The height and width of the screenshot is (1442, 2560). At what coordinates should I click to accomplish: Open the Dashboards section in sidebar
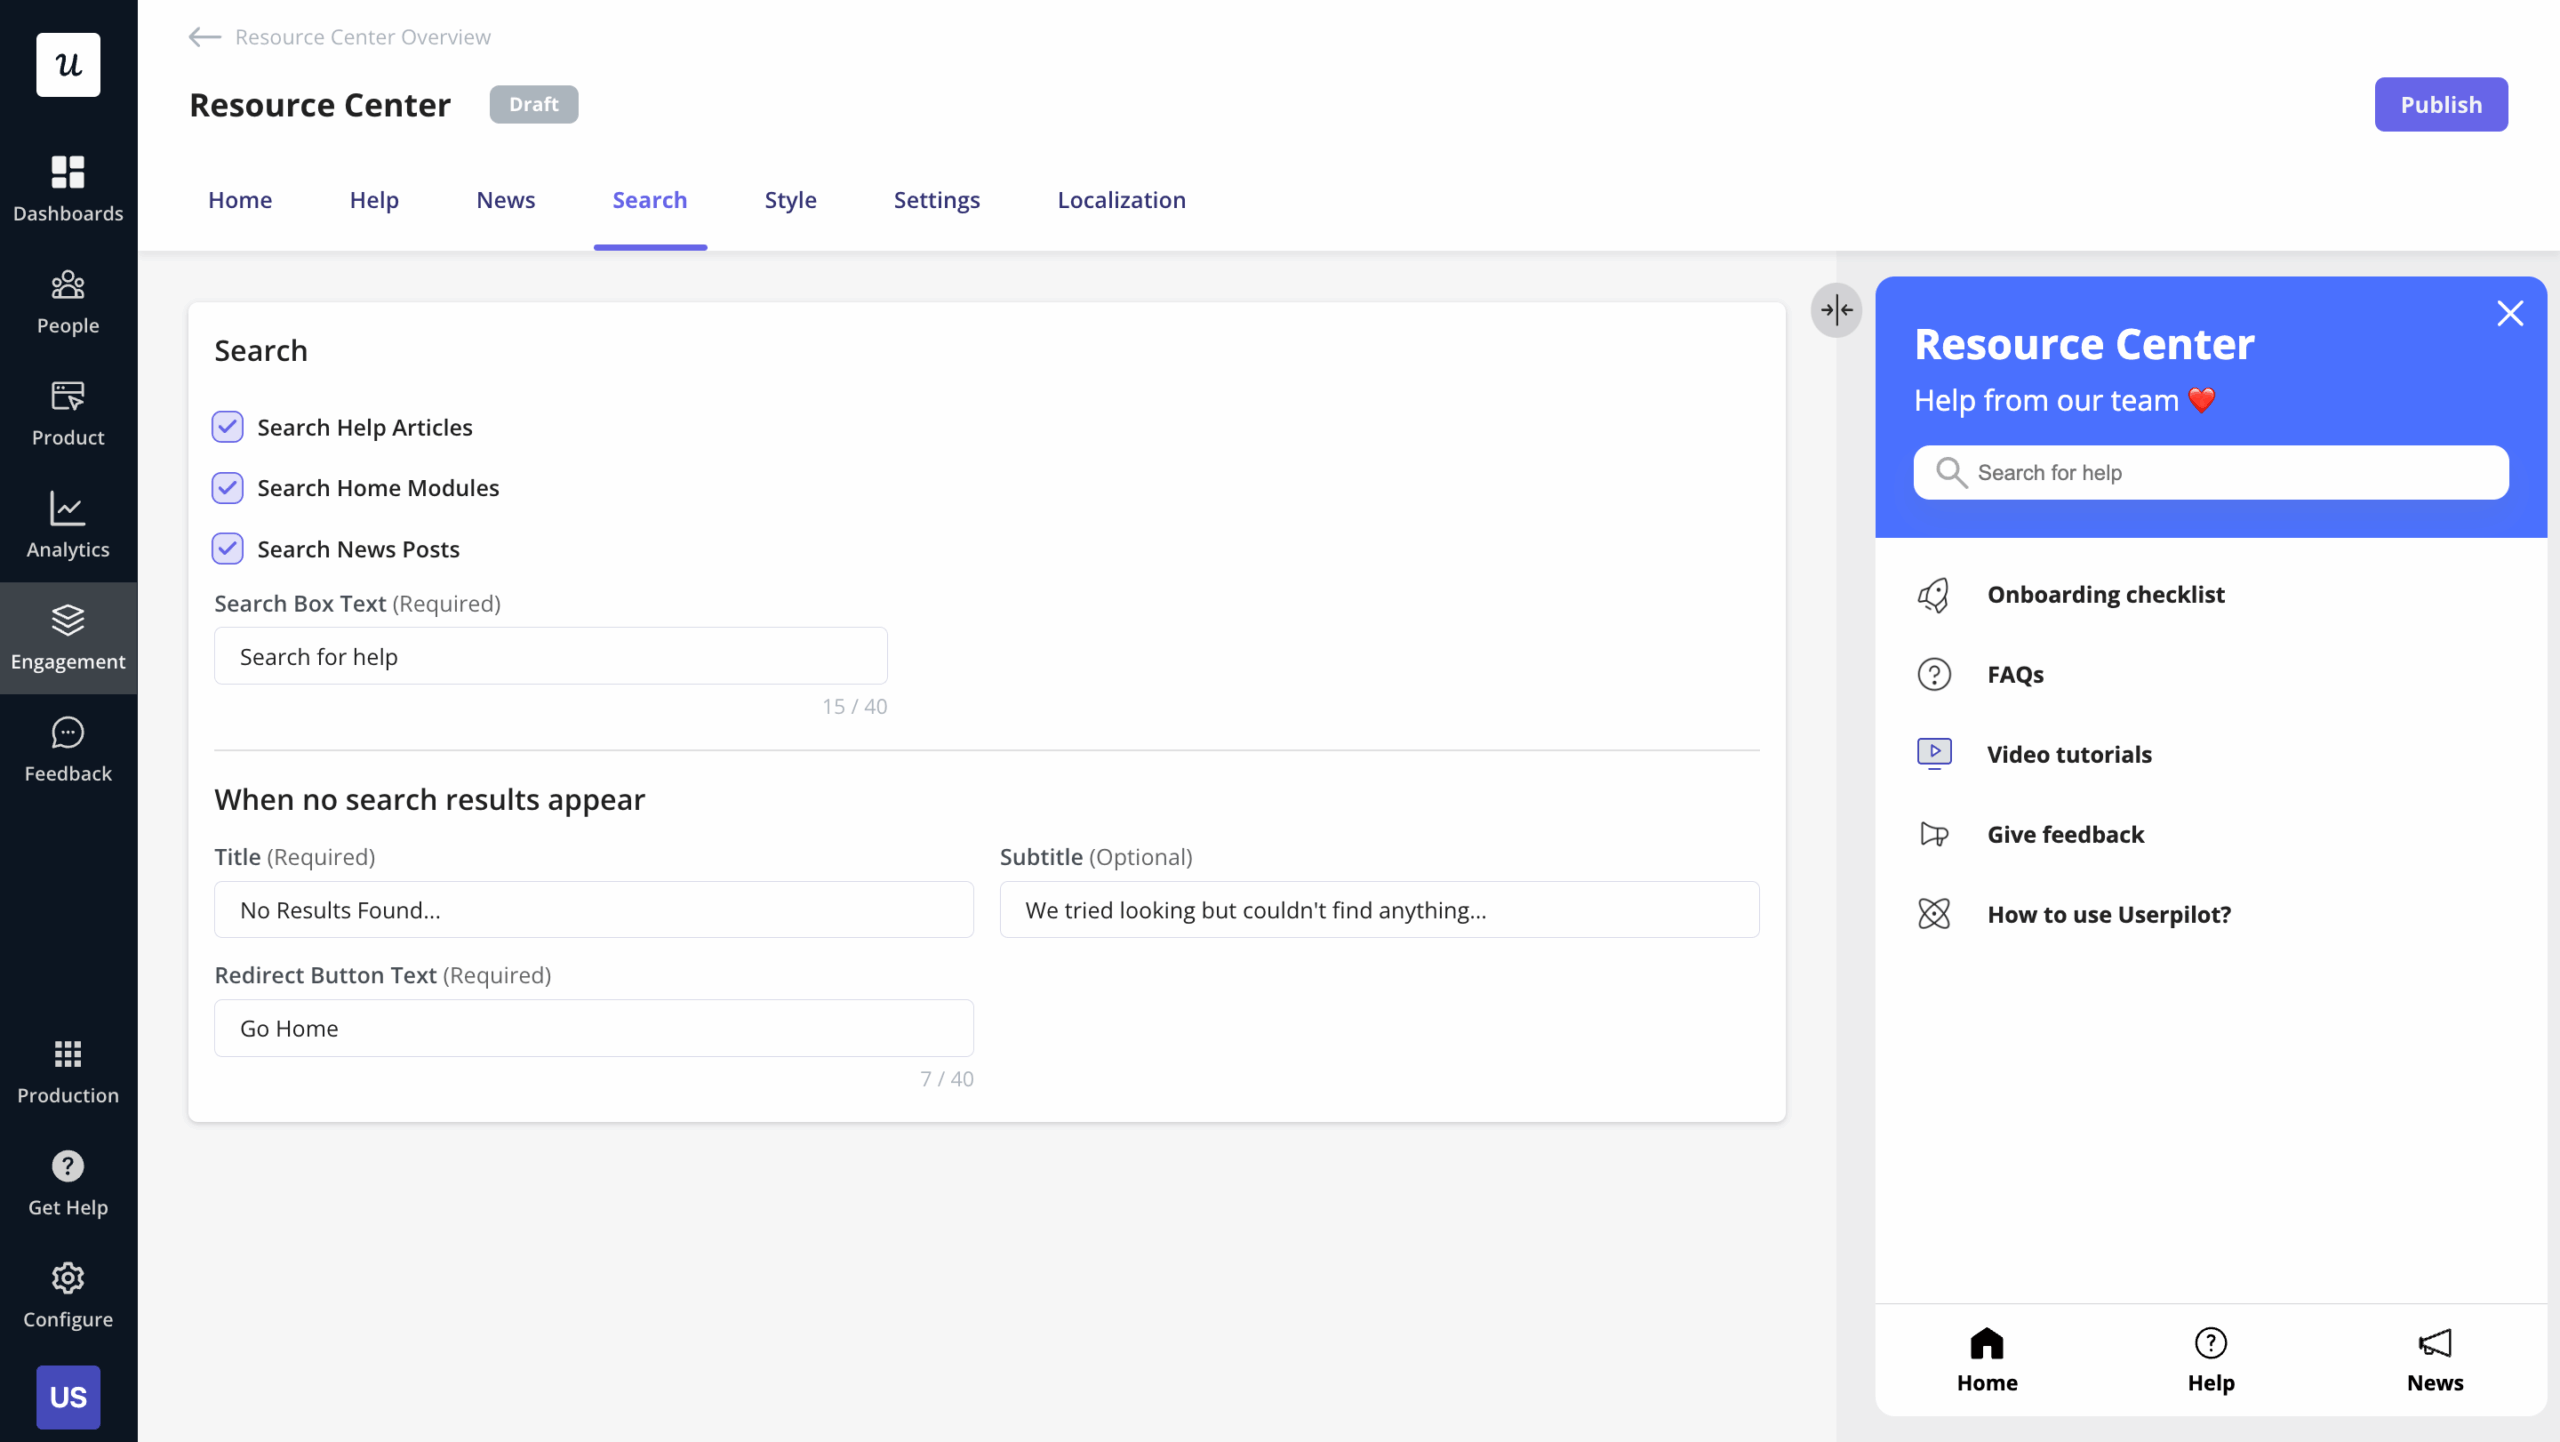[x=67, y=171]
